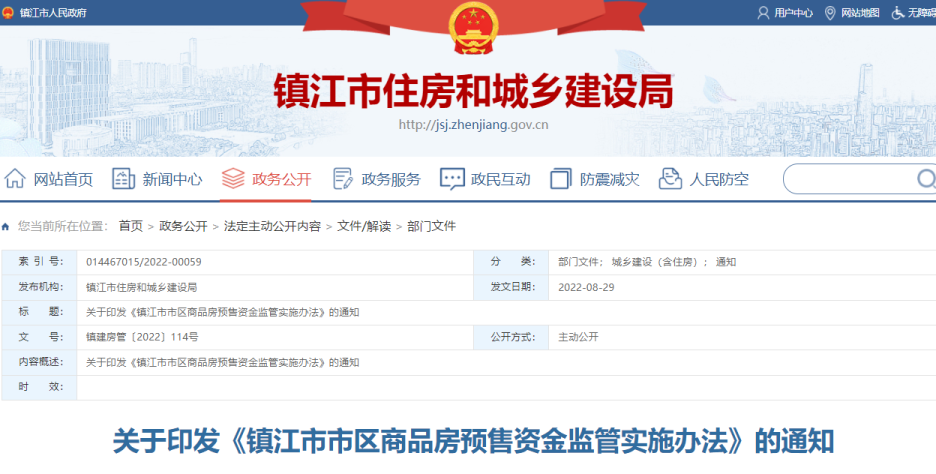Open 法定主动公开内容 breadcrumb link

pos(272,226)
